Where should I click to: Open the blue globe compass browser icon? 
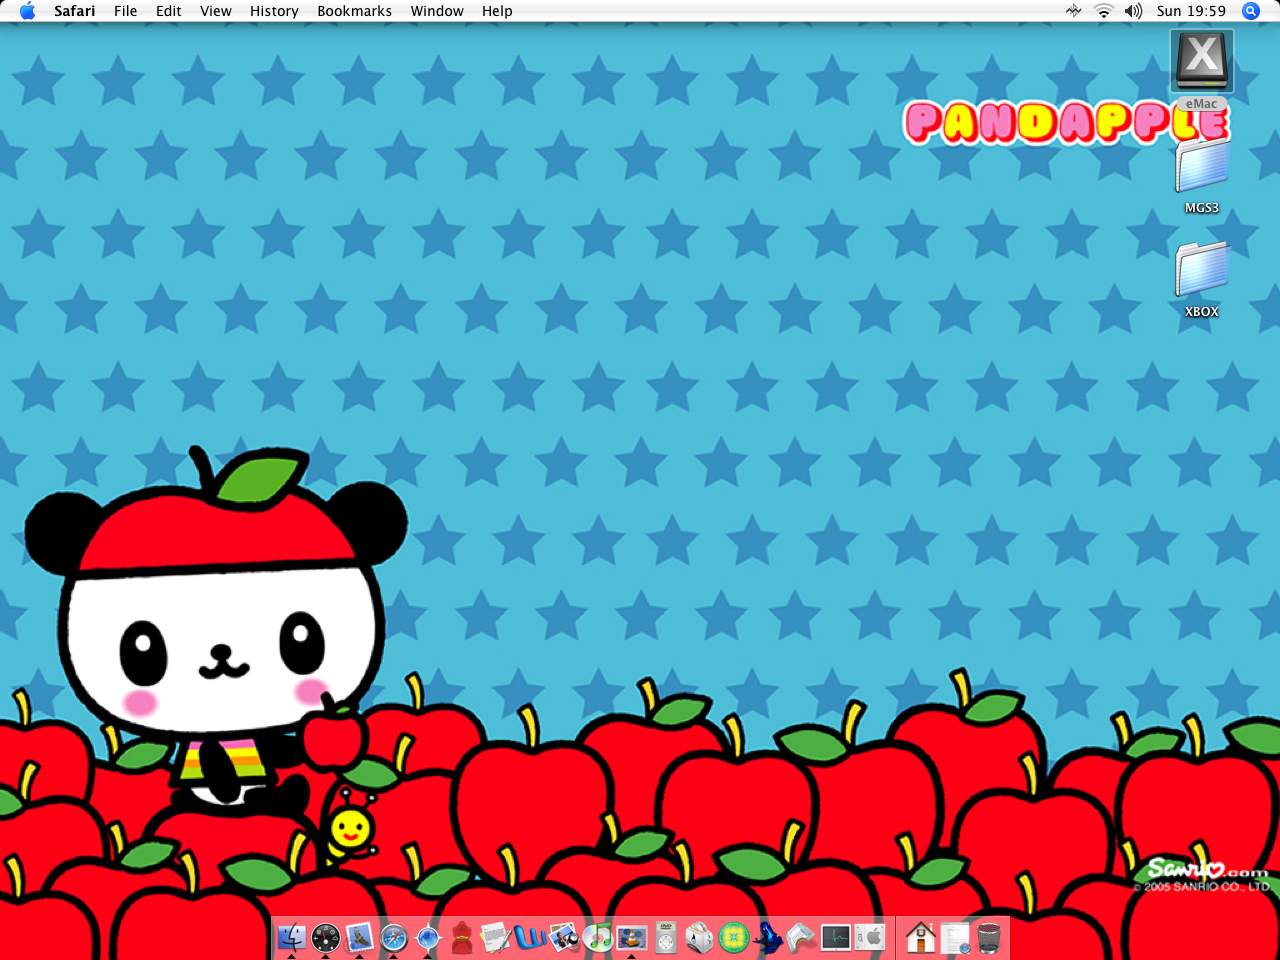(428, 937)
